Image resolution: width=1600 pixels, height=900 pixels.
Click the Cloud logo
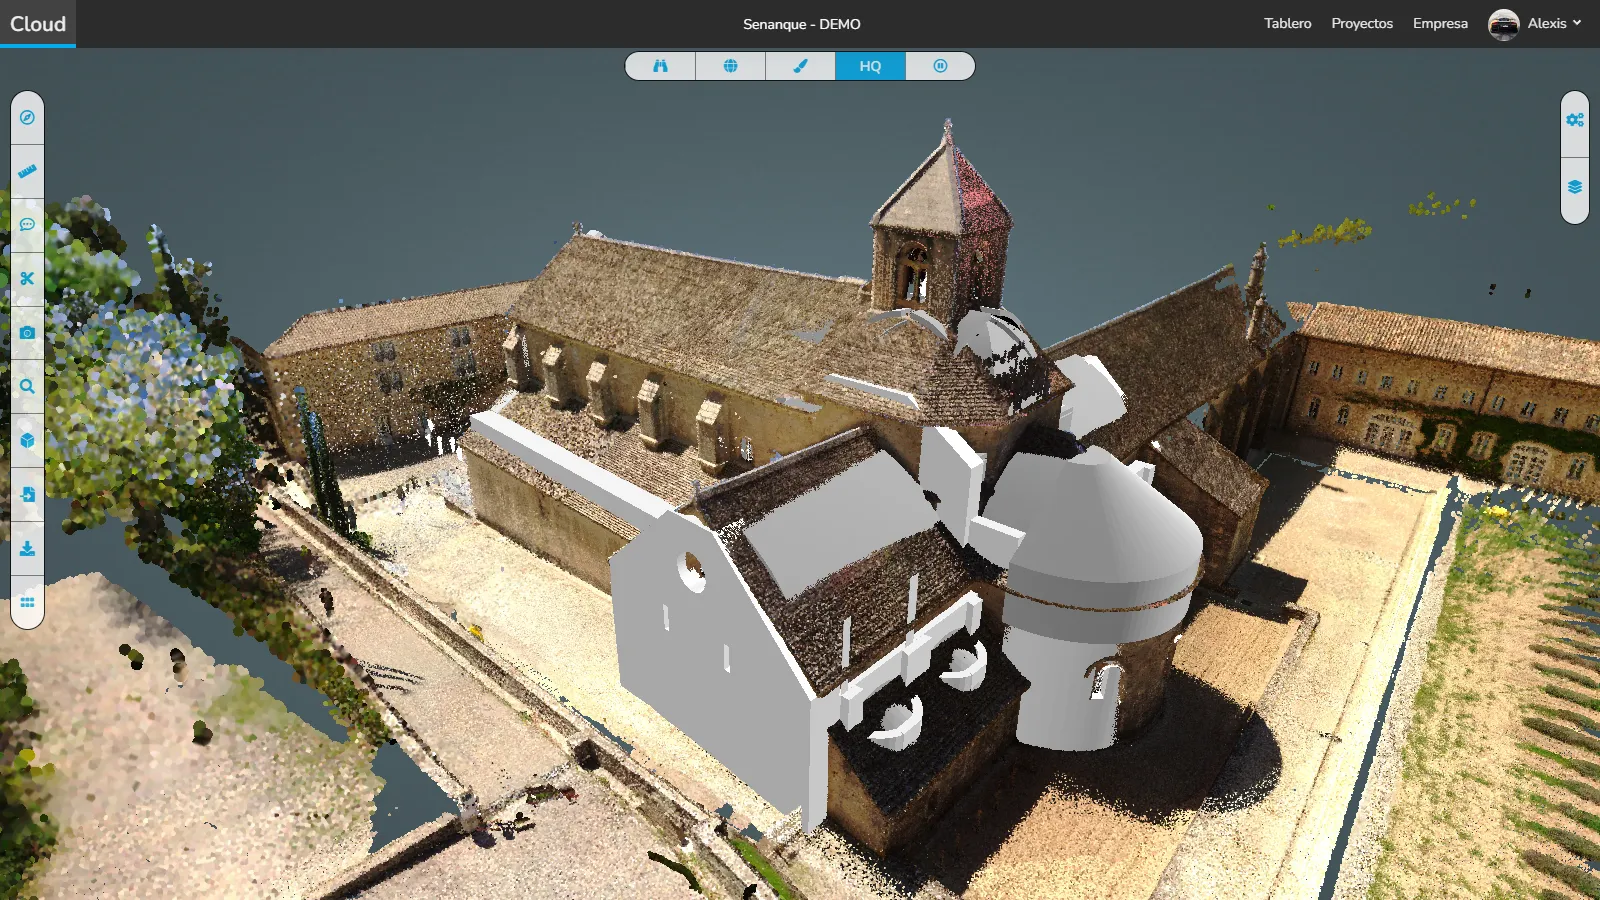click(x=38, y=24)
